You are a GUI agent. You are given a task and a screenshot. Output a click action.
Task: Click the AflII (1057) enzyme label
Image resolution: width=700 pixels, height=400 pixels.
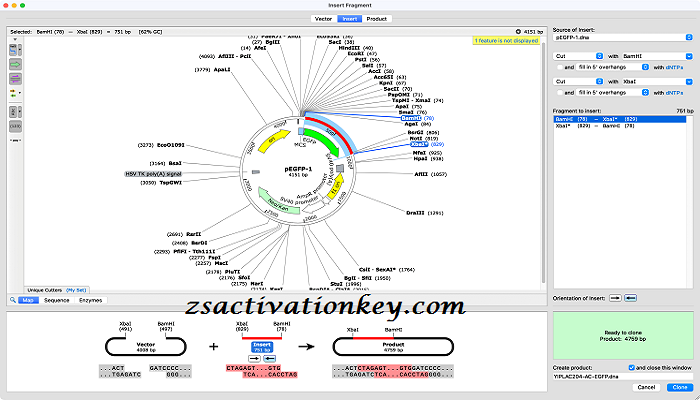(x=430, y=174)
